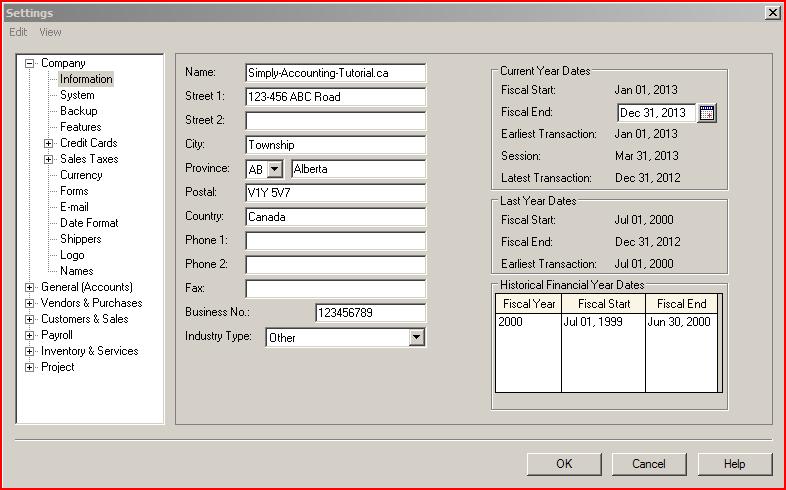Click the historical table vertical scrollbar
The image size is (786, 490).
(720, 343)
